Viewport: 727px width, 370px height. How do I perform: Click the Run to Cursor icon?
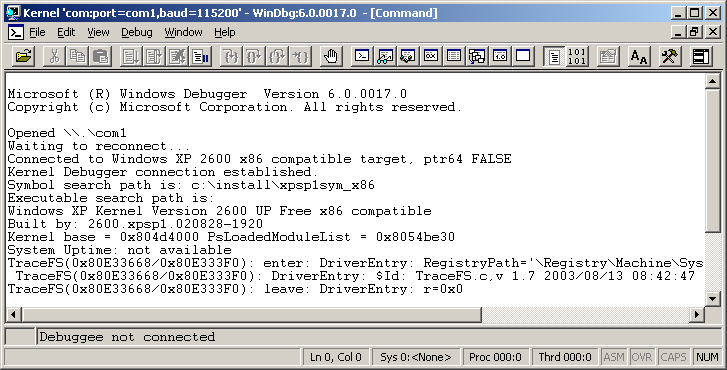pos(300,56)
